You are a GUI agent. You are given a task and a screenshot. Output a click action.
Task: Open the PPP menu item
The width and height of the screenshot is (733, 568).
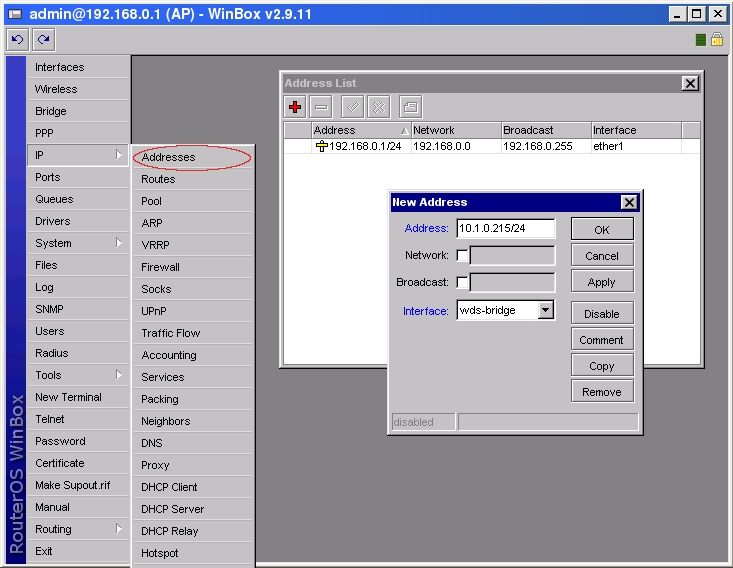coord(78,133)
